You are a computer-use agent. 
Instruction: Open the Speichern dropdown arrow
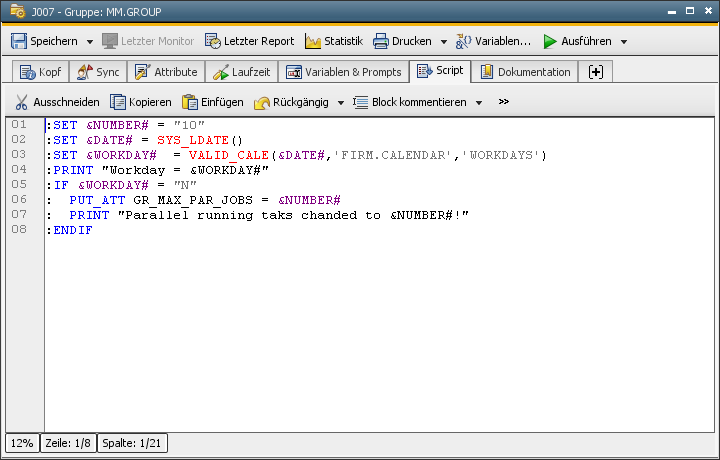(x=90, y=42)
